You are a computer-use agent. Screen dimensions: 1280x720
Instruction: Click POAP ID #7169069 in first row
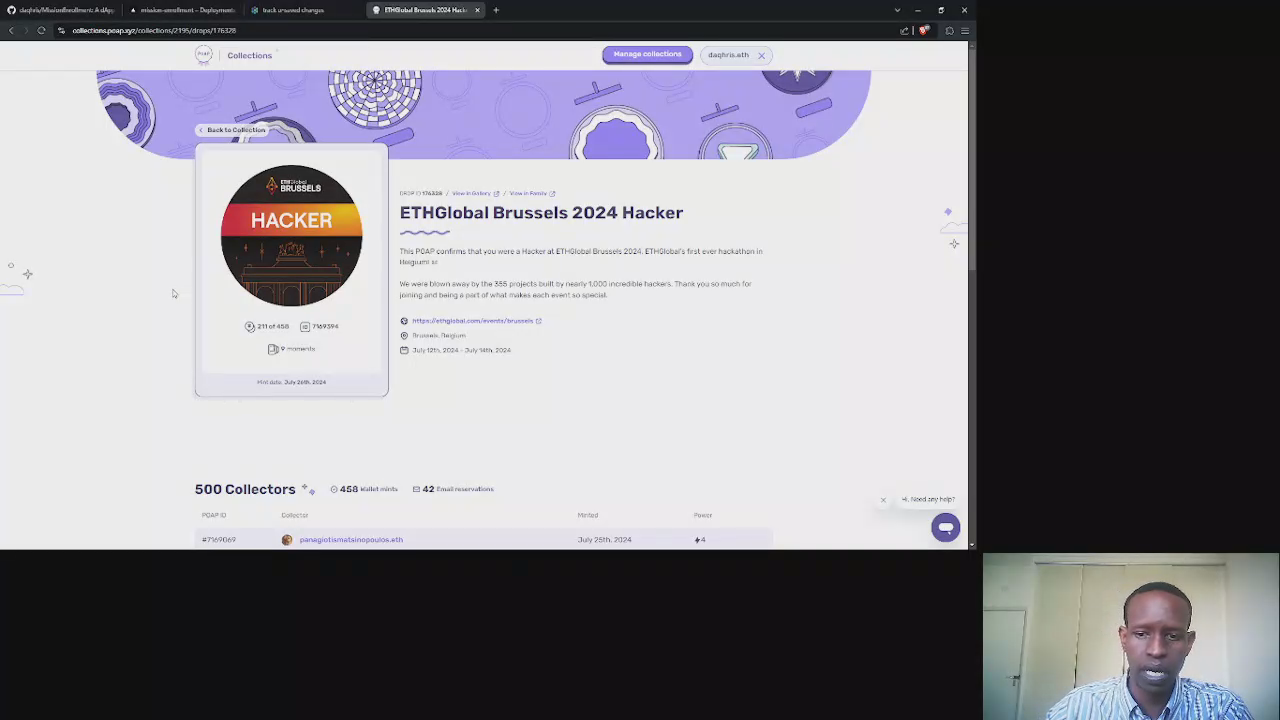(218, 540)
